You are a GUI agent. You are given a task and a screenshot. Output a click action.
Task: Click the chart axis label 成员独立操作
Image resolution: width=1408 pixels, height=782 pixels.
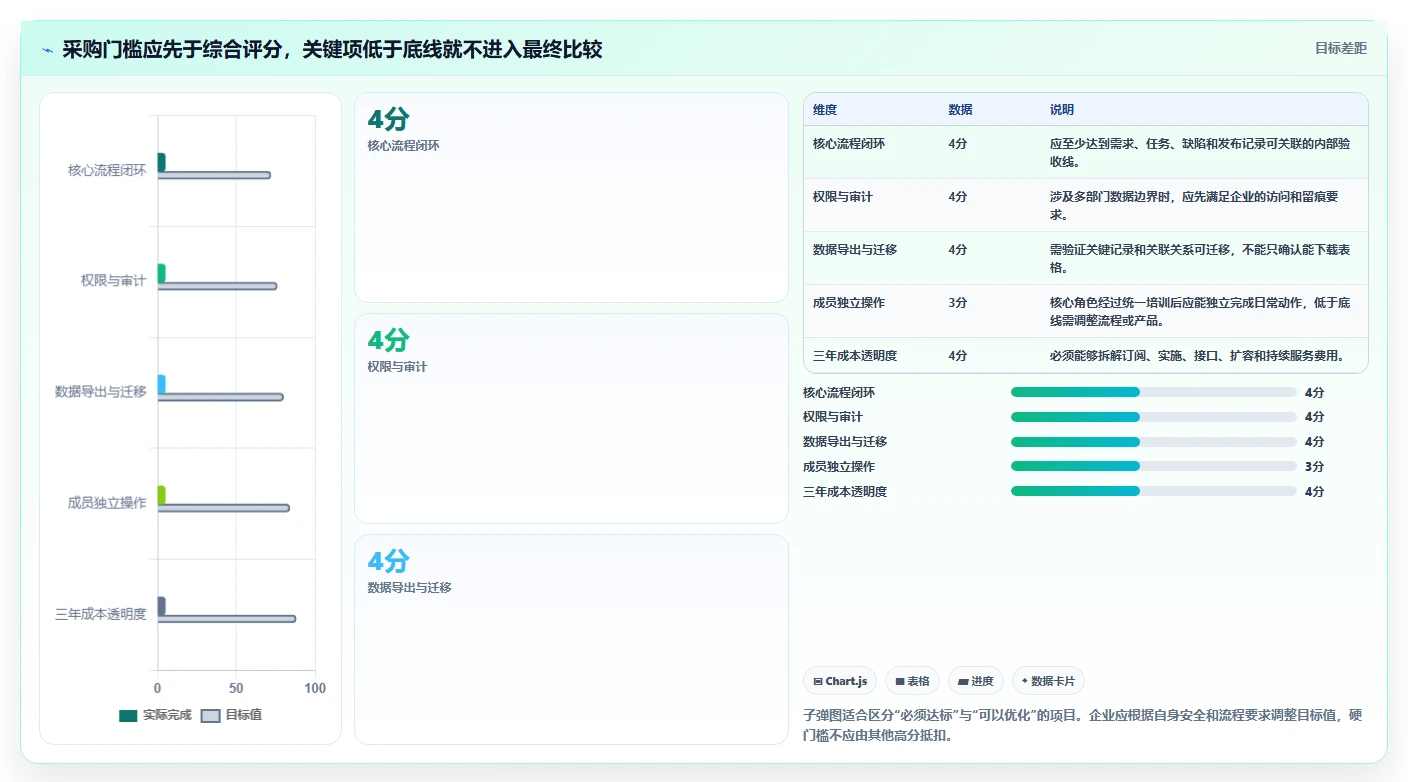107,503
